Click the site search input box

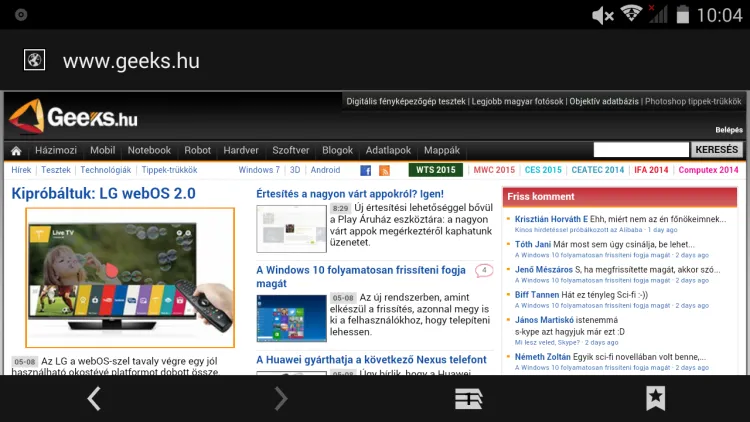pyautogui.click(x=641, y=150)
